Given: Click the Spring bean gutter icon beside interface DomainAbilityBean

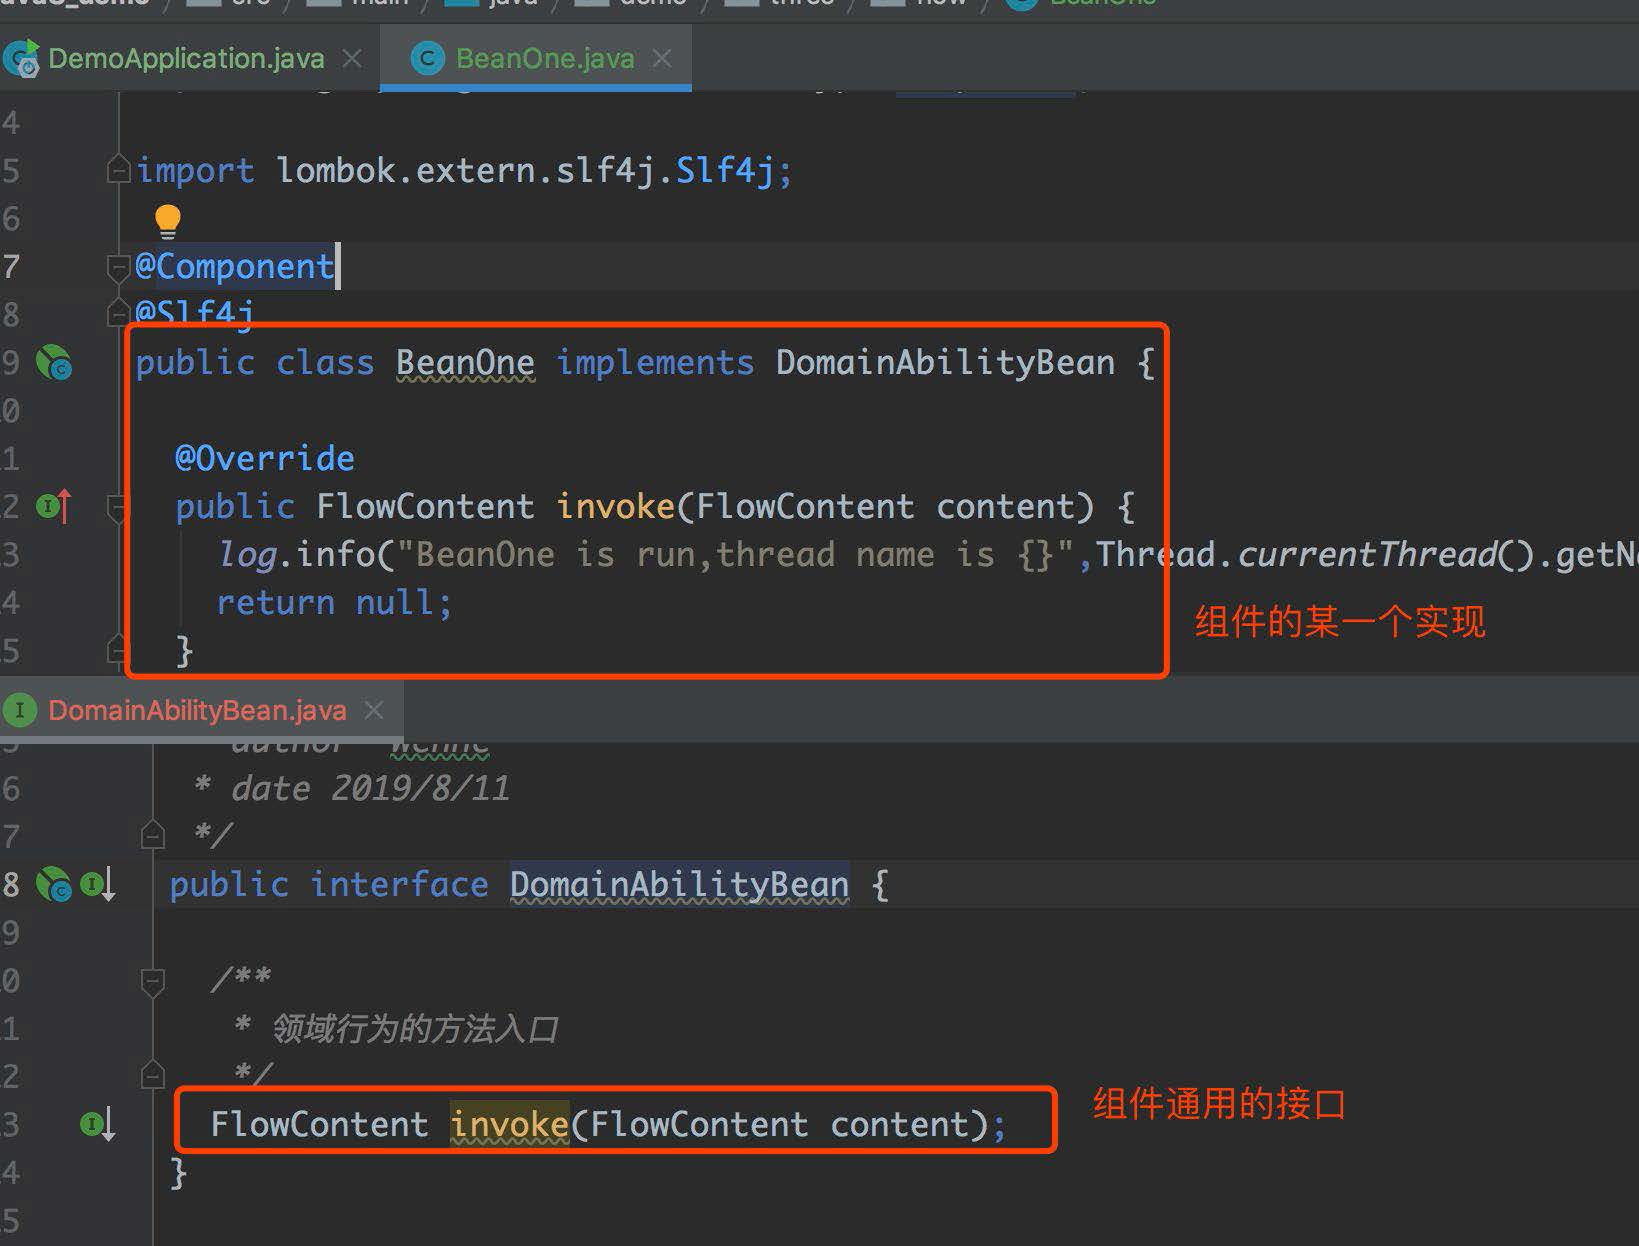Looking at the screenshot, I should coord(53,885).
